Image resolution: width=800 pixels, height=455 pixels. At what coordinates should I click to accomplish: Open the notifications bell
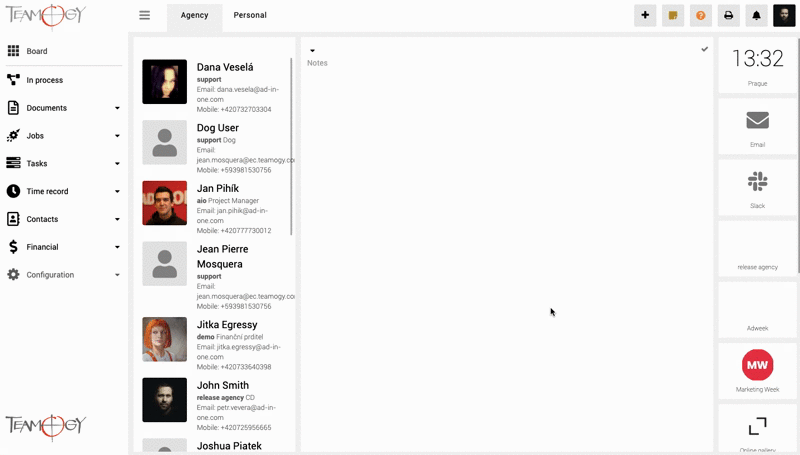(x=756, y=15)
